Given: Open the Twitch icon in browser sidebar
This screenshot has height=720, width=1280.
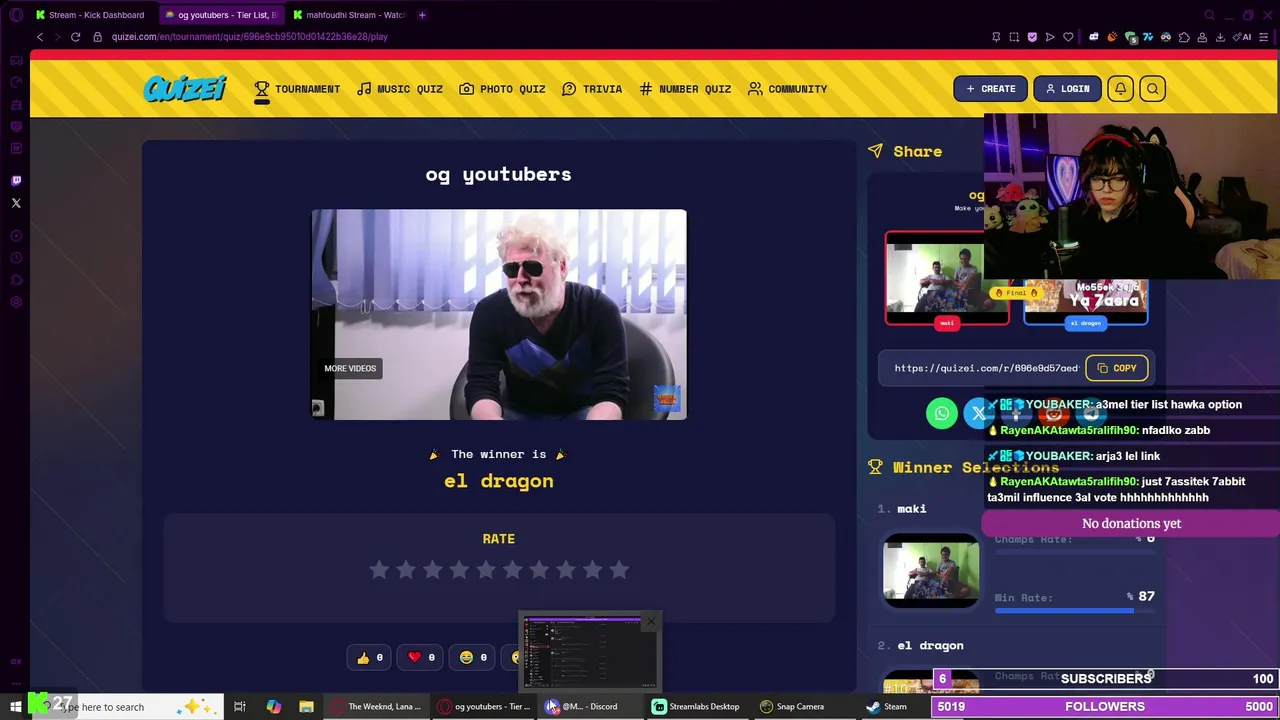Looking at the screenshot, I should [x=16, y=181].
